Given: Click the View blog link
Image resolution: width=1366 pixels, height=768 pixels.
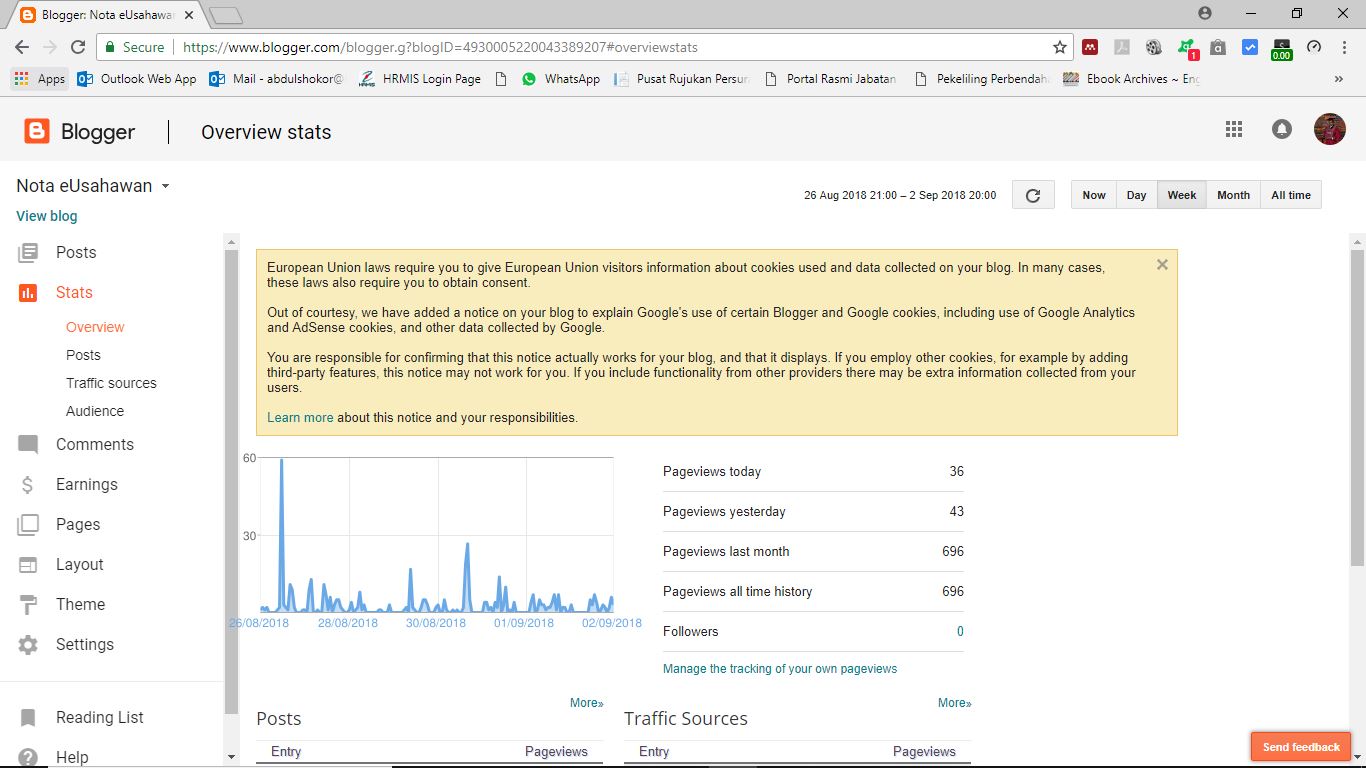Looking at the screenshot, I should tap(46, 216).
